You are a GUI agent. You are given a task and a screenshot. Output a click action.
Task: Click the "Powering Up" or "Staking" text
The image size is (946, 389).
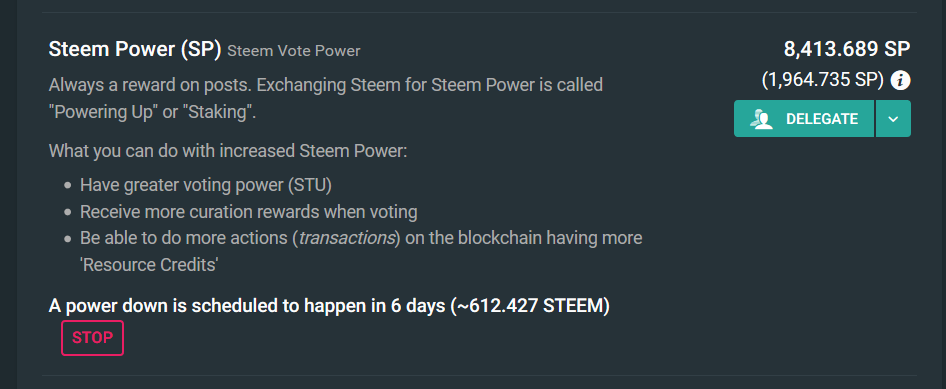point(153,113)
